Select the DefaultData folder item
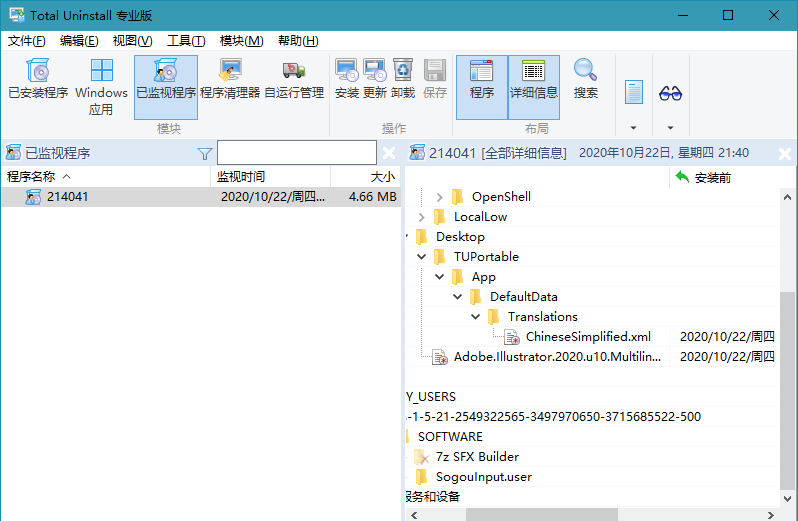 524,297
